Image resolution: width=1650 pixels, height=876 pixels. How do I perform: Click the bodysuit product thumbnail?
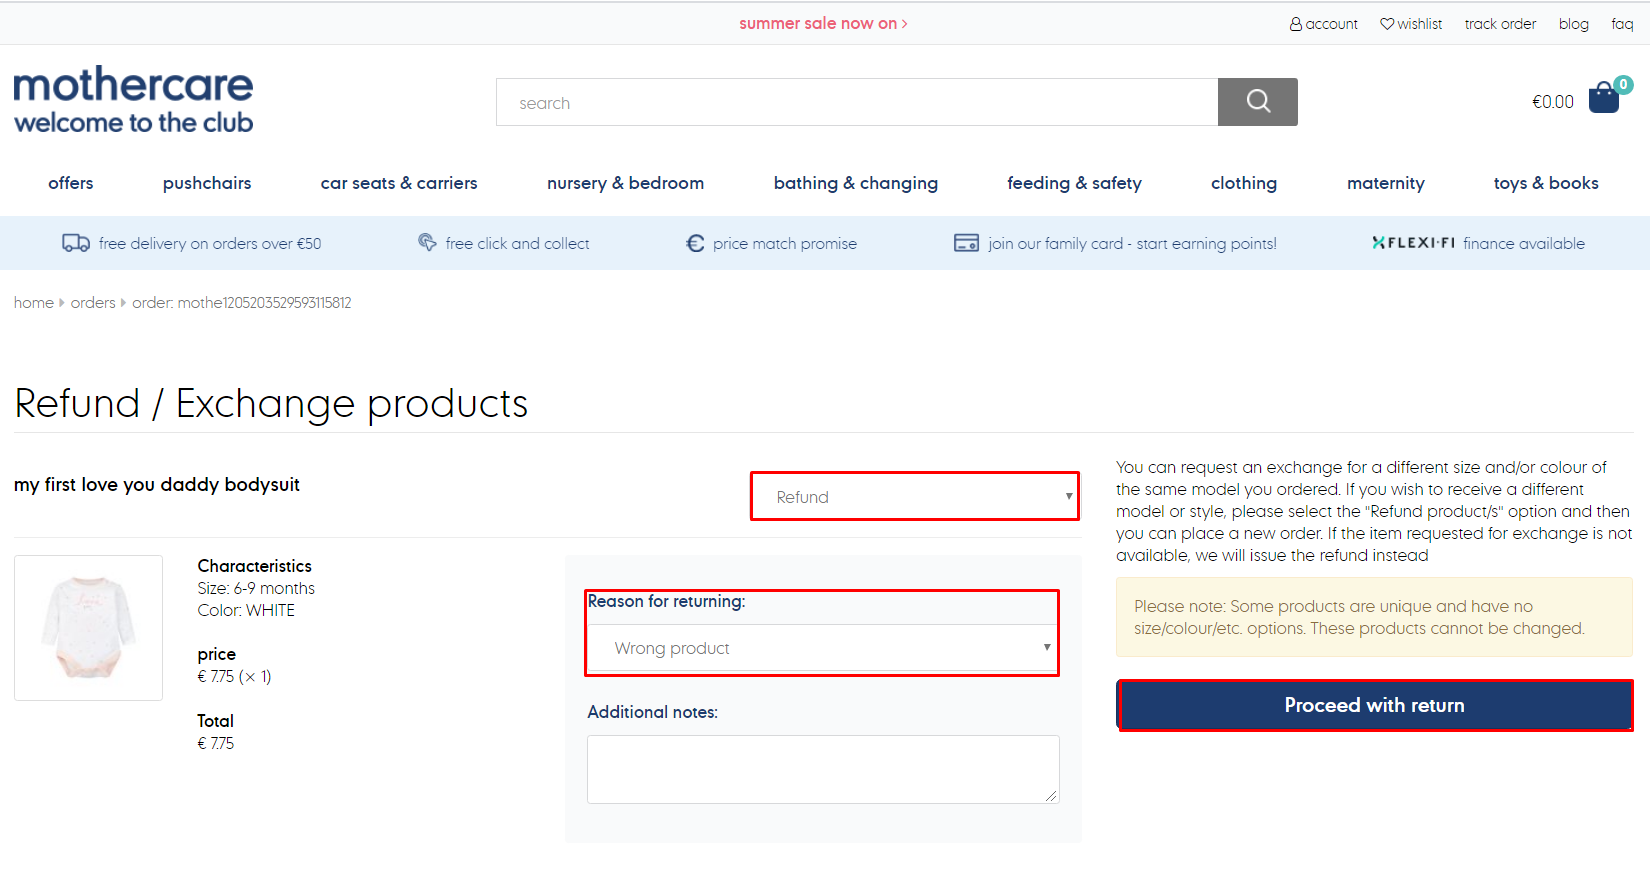coord(88,628)
